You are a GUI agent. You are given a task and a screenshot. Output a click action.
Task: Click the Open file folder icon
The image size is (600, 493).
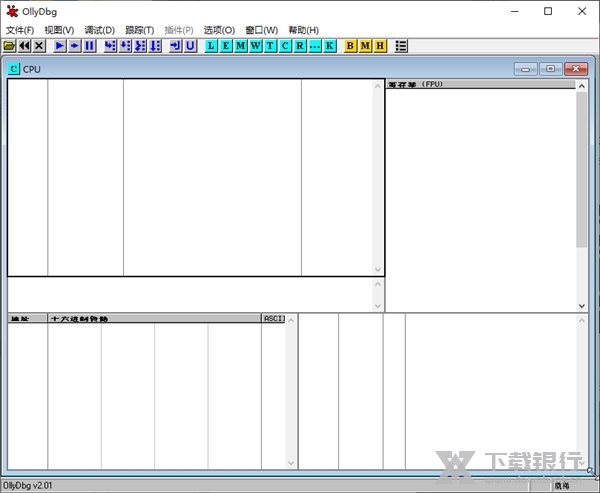point(10,46)
